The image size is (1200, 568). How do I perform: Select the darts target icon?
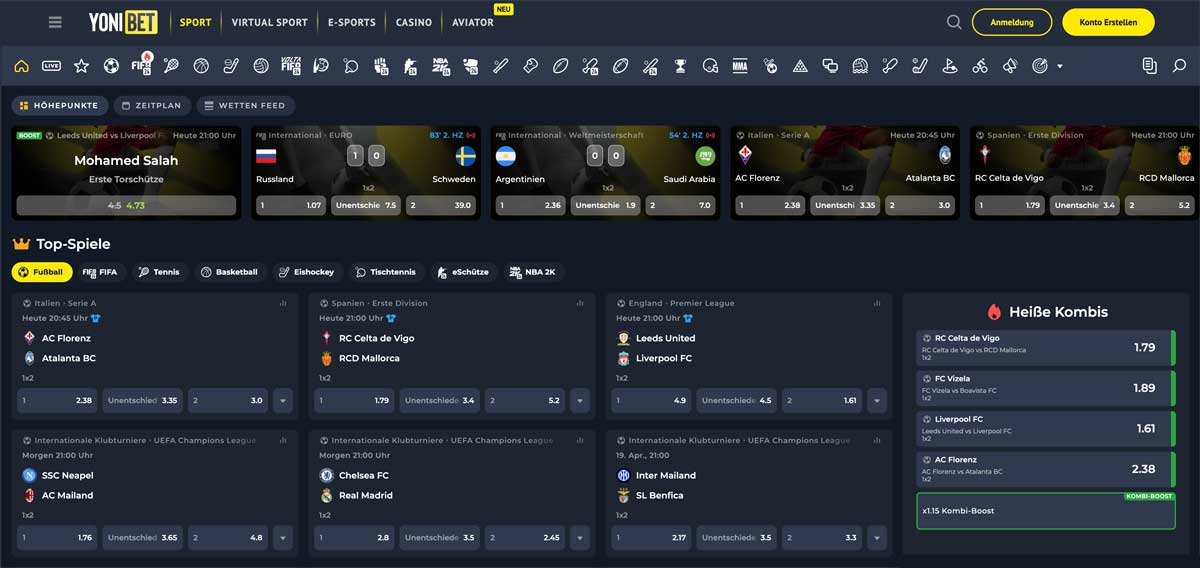(x=1040, y=66)
